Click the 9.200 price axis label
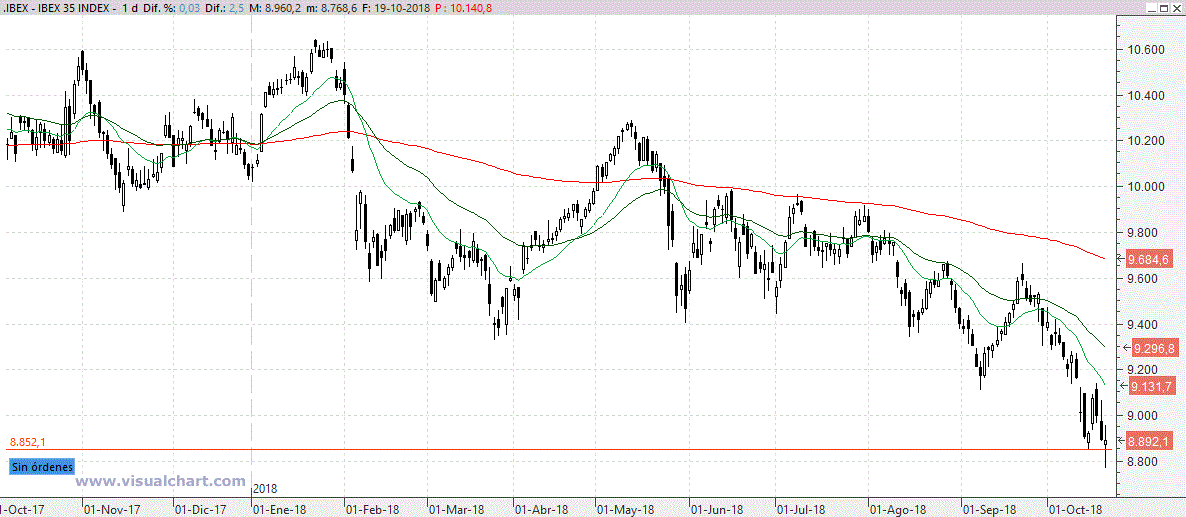Viewport: 1186px width, 517px height. coord(1144,370)
